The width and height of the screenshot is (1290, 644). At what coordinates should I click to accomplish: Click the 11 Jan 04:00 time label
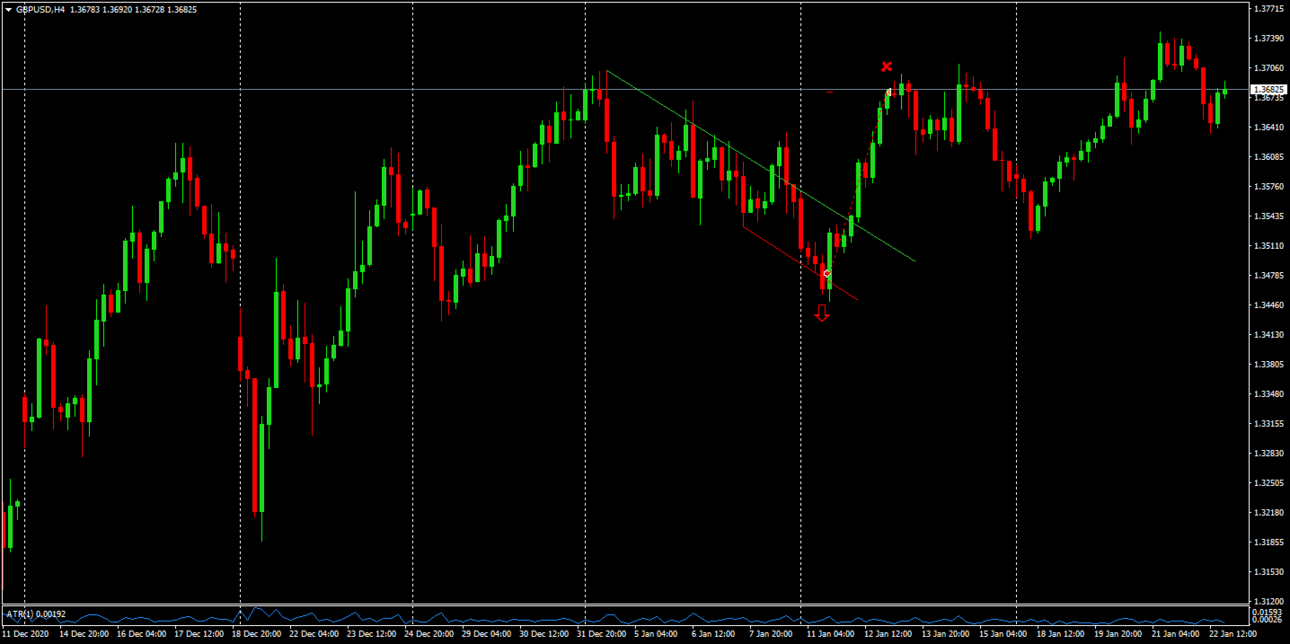tap(831, 634)
